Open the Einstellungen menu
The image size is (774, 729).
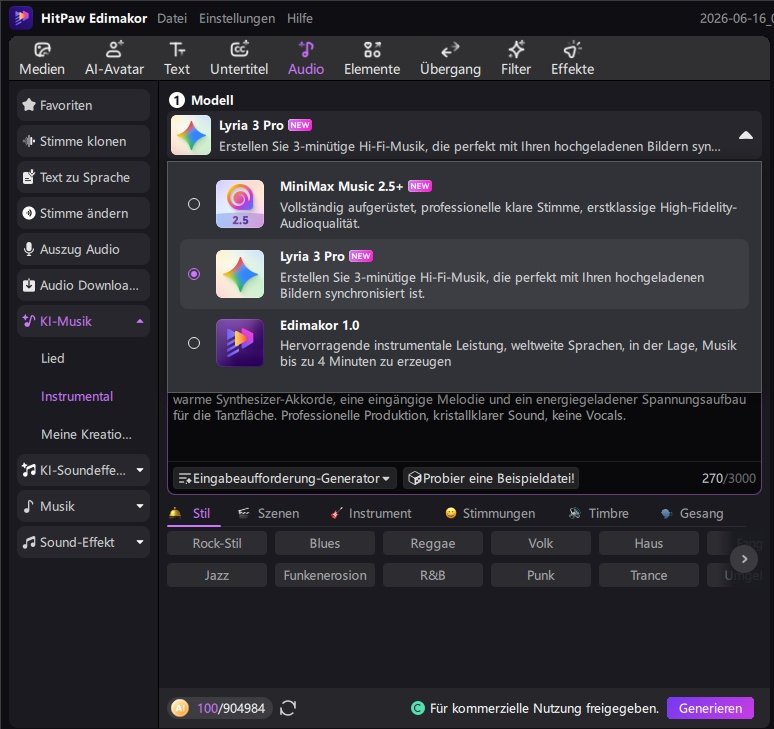(x=237, y=18)
